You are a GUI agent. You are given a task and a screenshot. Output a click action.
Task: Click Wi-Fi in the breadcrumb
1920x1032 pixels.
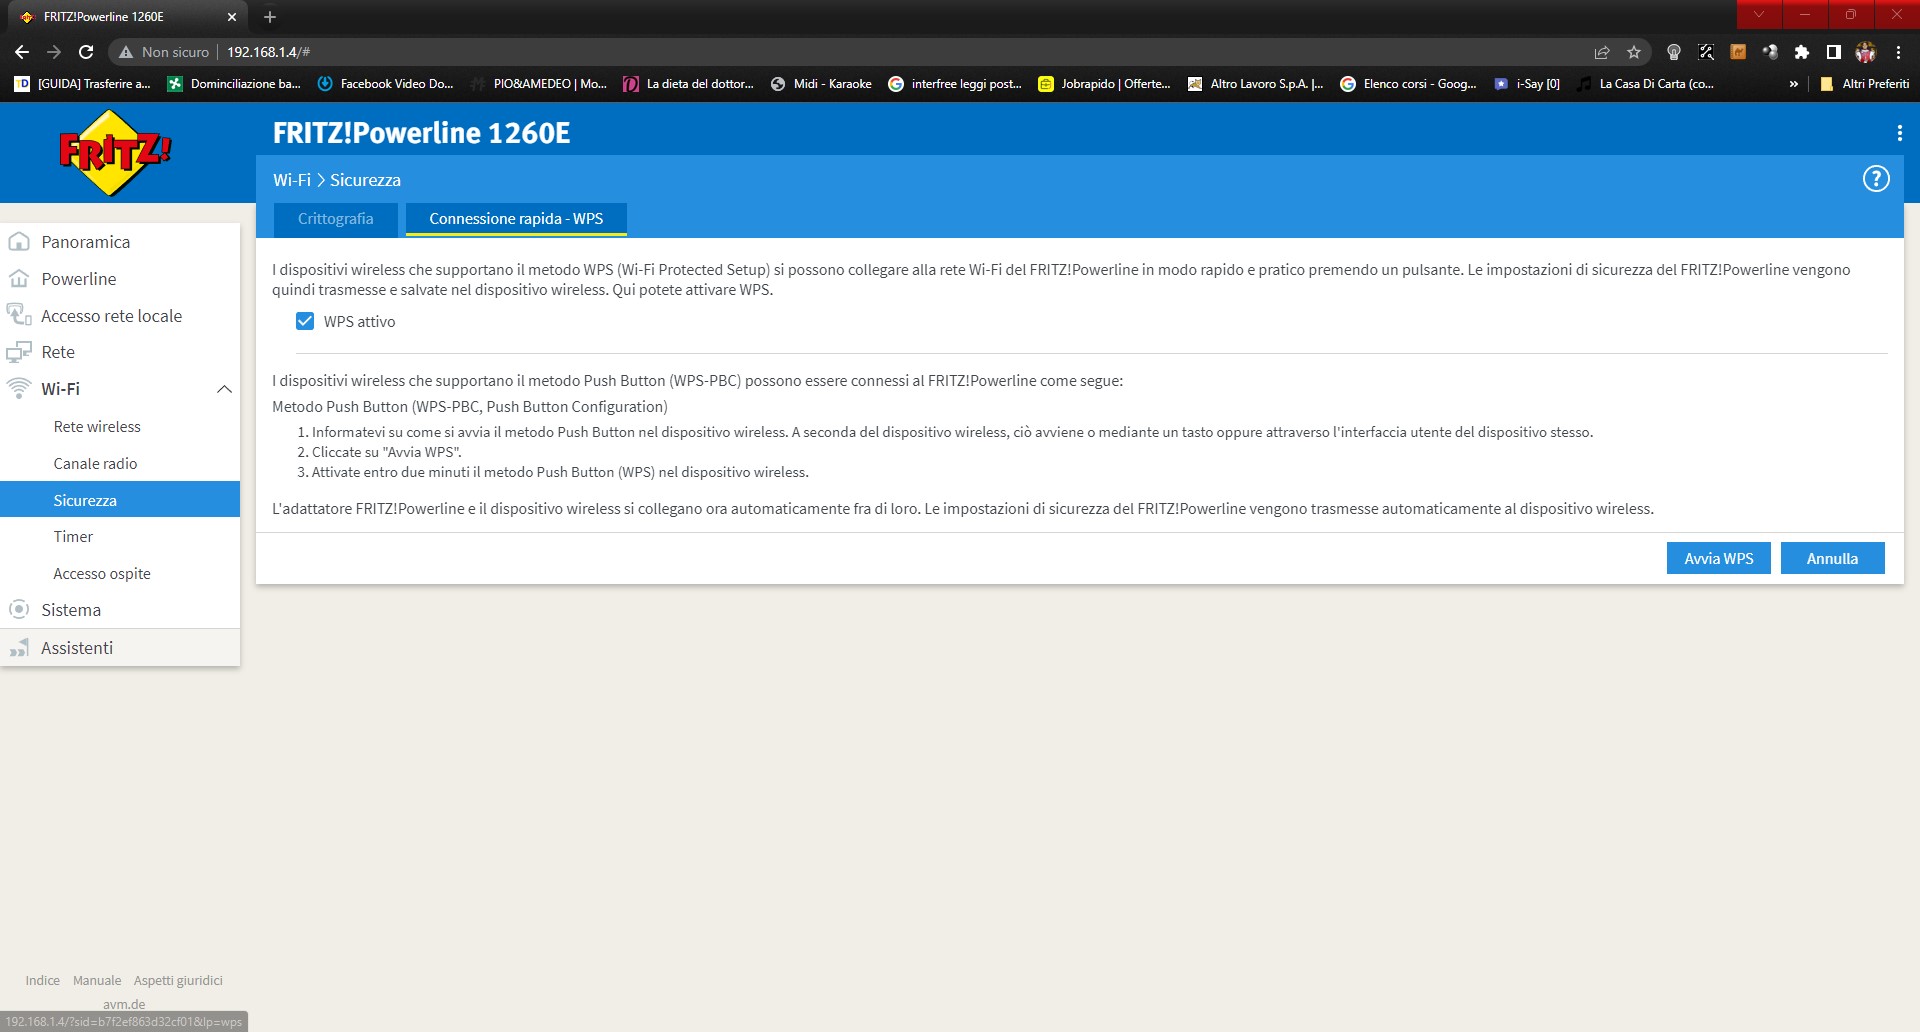292,180
